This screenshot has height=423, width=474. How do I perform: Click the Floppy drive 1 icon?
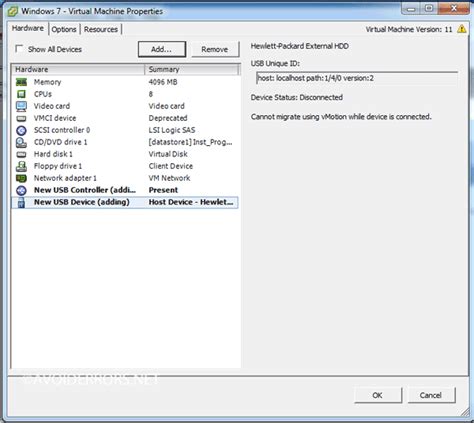coord(21,166)
